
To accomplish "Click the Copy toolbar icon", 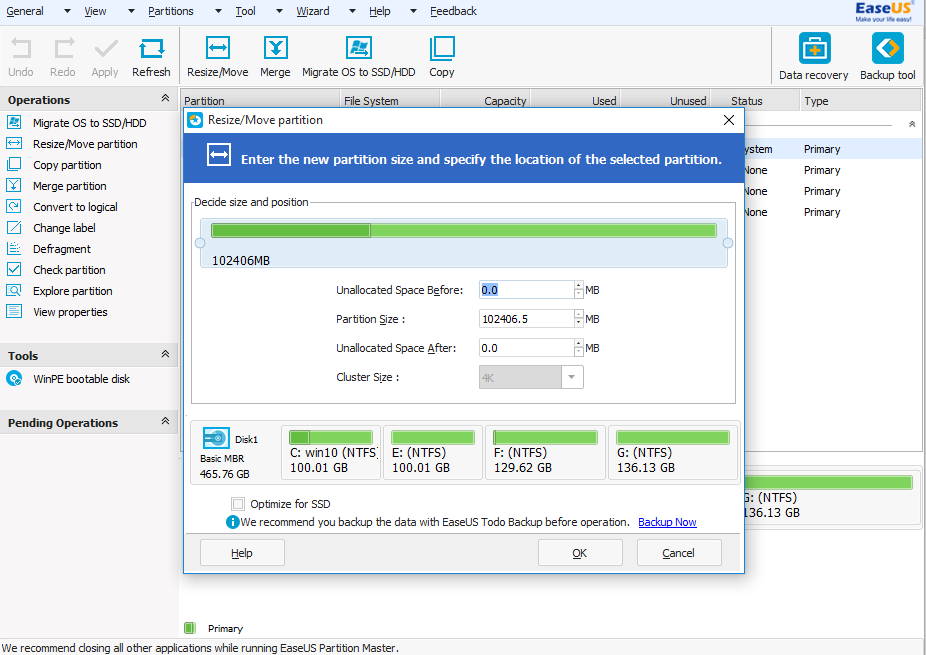I will 442,48.
